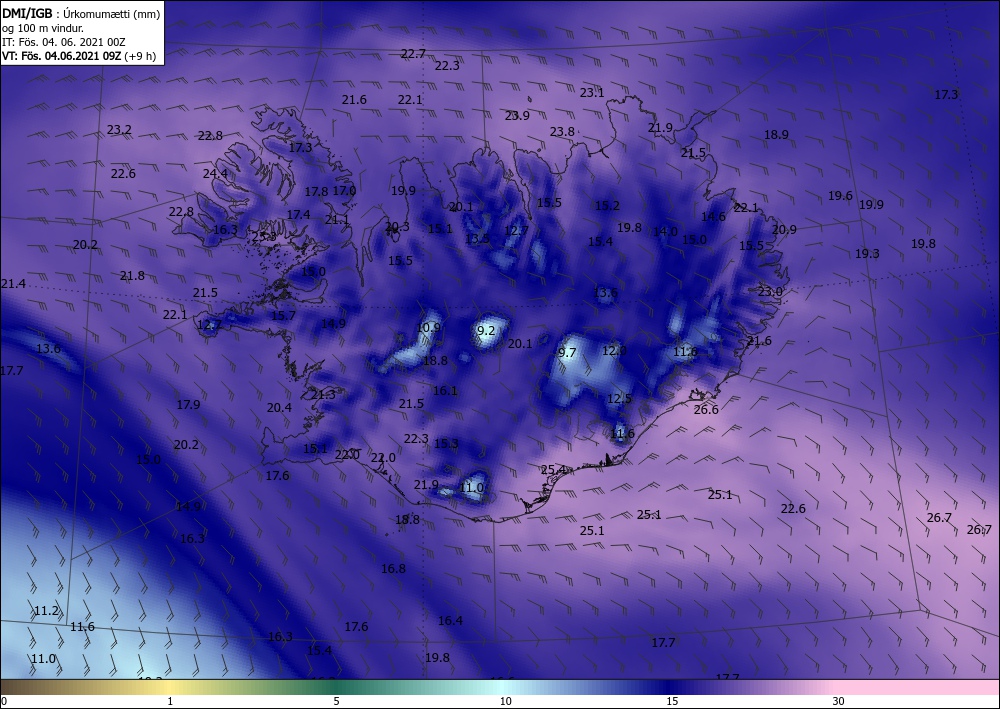Click the map value '11.2'
The image size is (1000, 709).
pyautogui.click(x=46, y=611)
